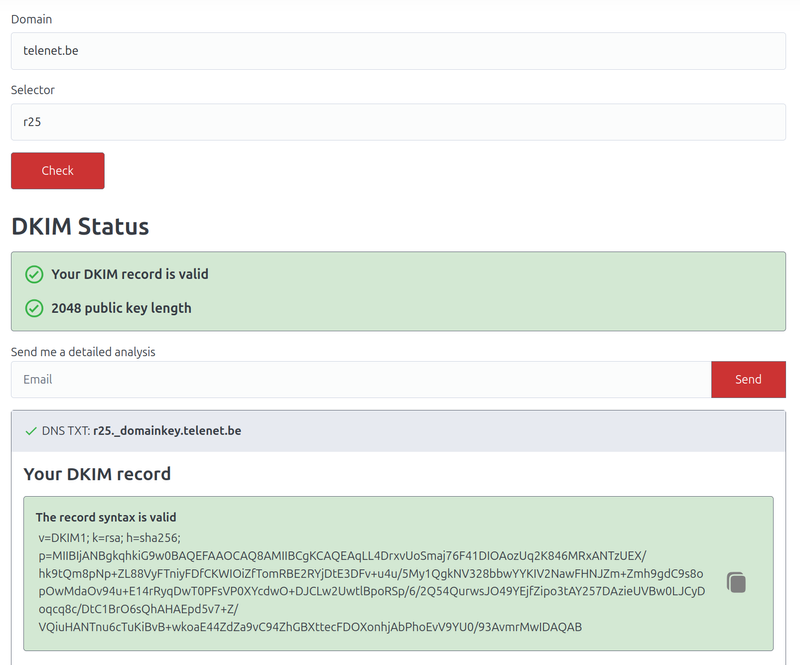This screenshot has width=800, height=665.
Task: Click the check icon beside 2048 key length
Action: [34, 308]
